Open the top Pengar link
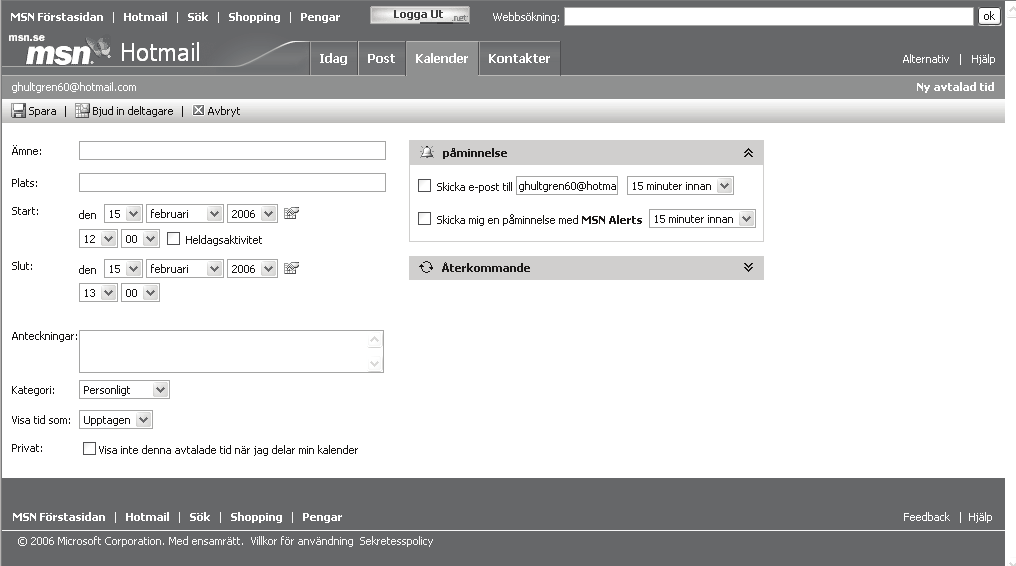The height and width of the screenshot is (566, 1016). tap(320, 17)
